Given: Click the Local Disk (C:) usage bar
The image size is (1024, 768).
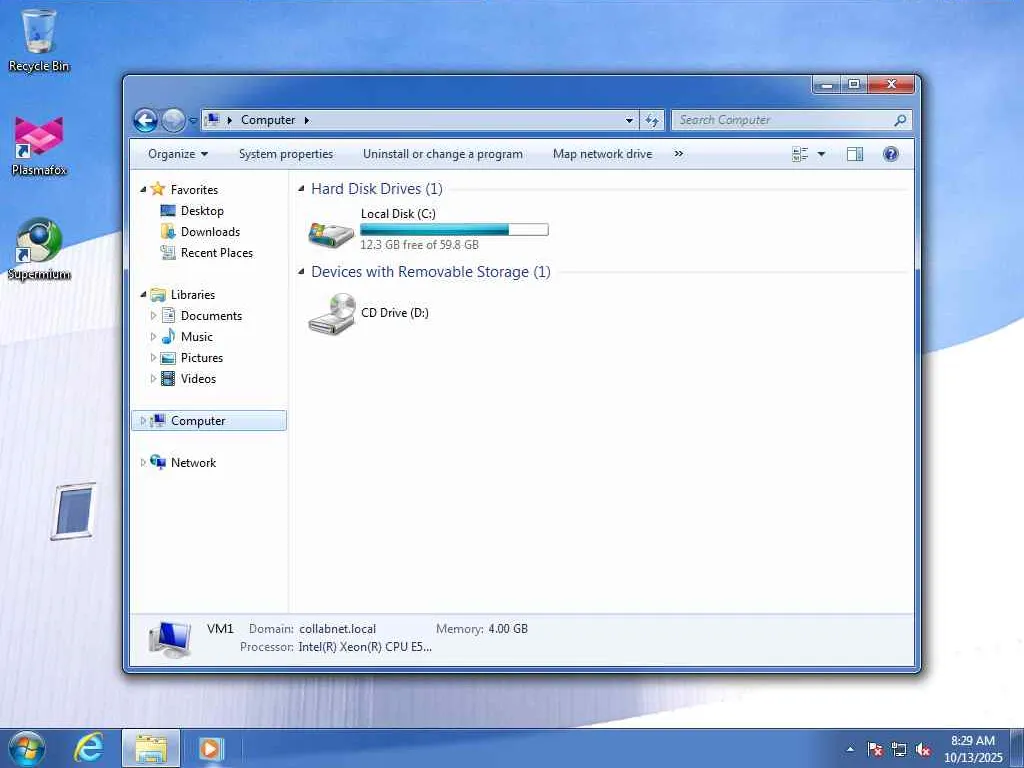Looking at the screenshot, I should 454,230.
